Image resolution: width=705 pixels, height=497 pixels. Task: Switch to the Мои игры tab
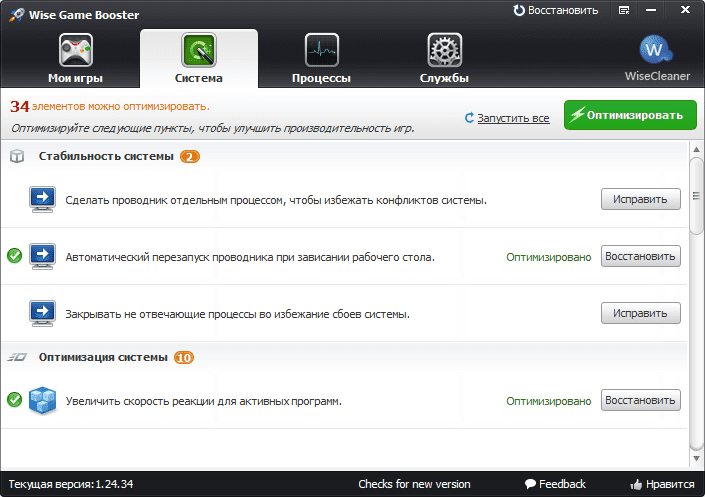(75, 58)
